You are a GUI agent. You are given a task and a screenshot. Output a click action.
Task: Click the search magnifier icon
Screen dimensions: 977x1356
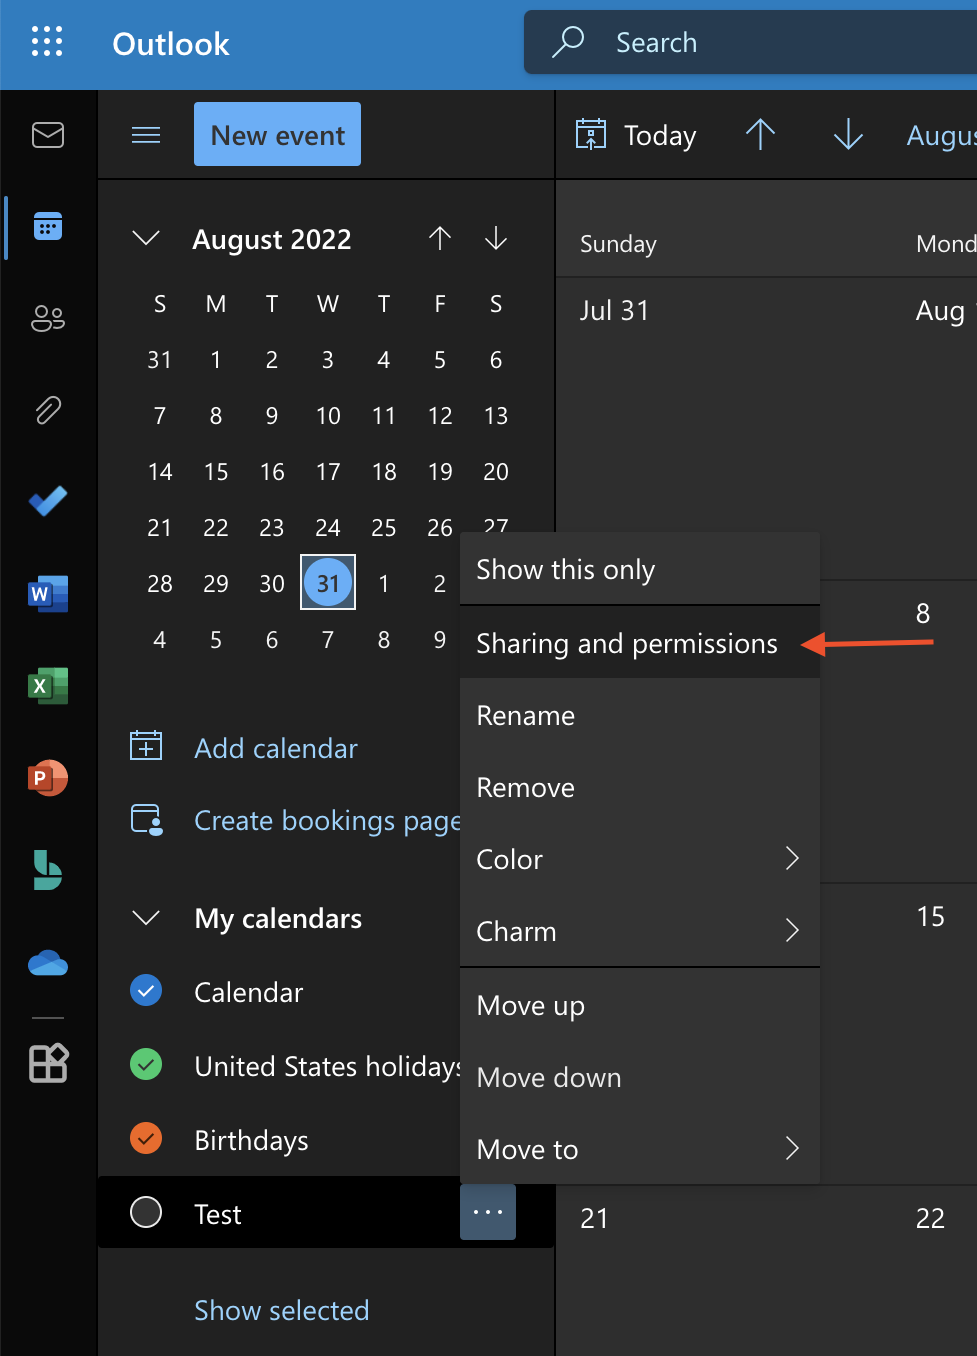point(568,42)
